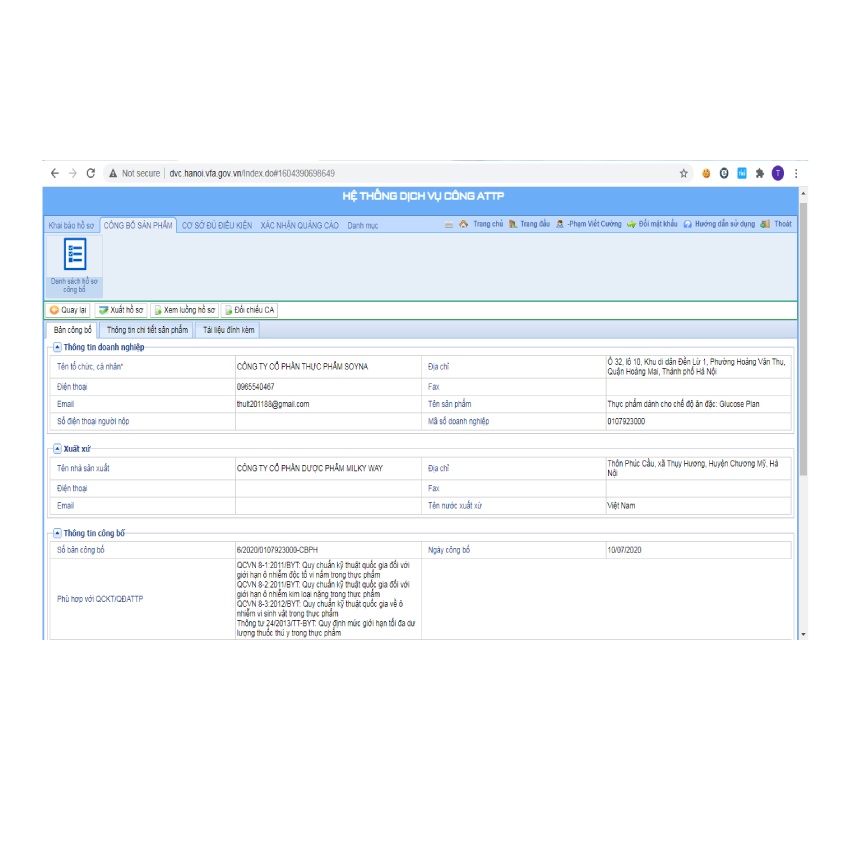This screenshot has width=842, height=842.
Task: Click the Quay lại back button
Action: click(69, 310)
